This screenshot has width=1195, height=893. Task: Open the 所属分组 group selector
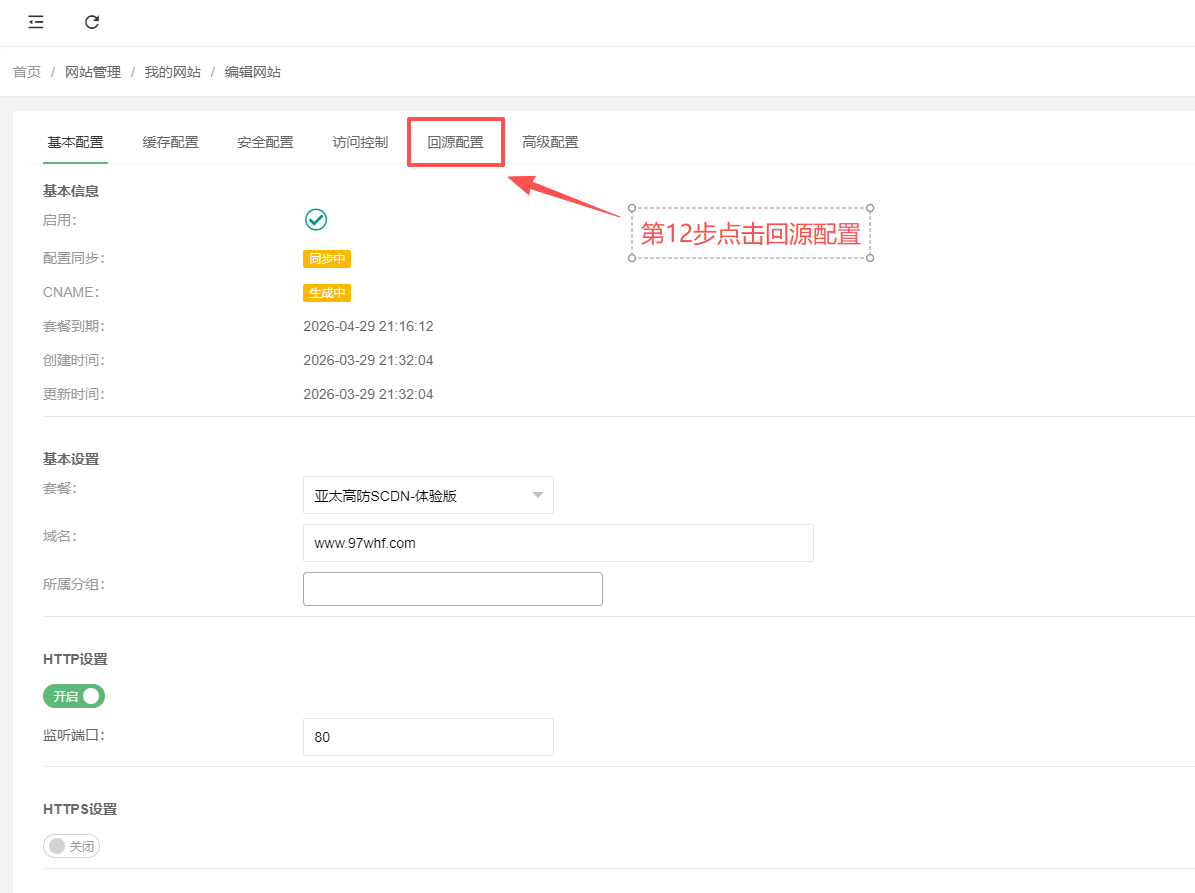452,589
